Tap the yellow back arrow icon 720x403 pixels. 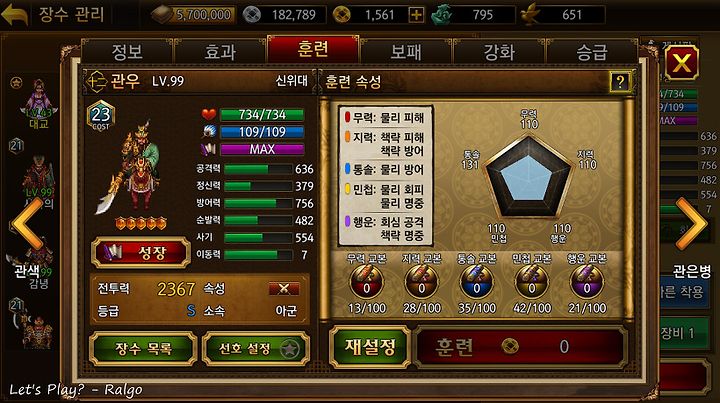click(15, 15)
